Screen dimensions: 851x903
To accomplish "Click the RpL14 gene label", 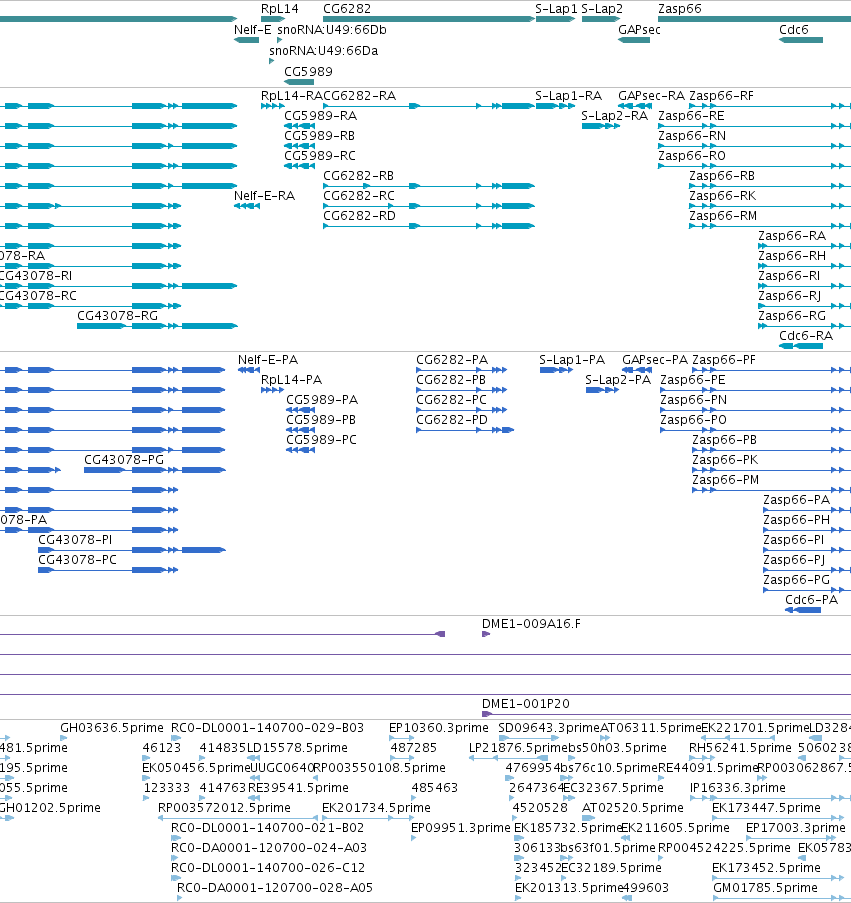I will click(279, 9).
